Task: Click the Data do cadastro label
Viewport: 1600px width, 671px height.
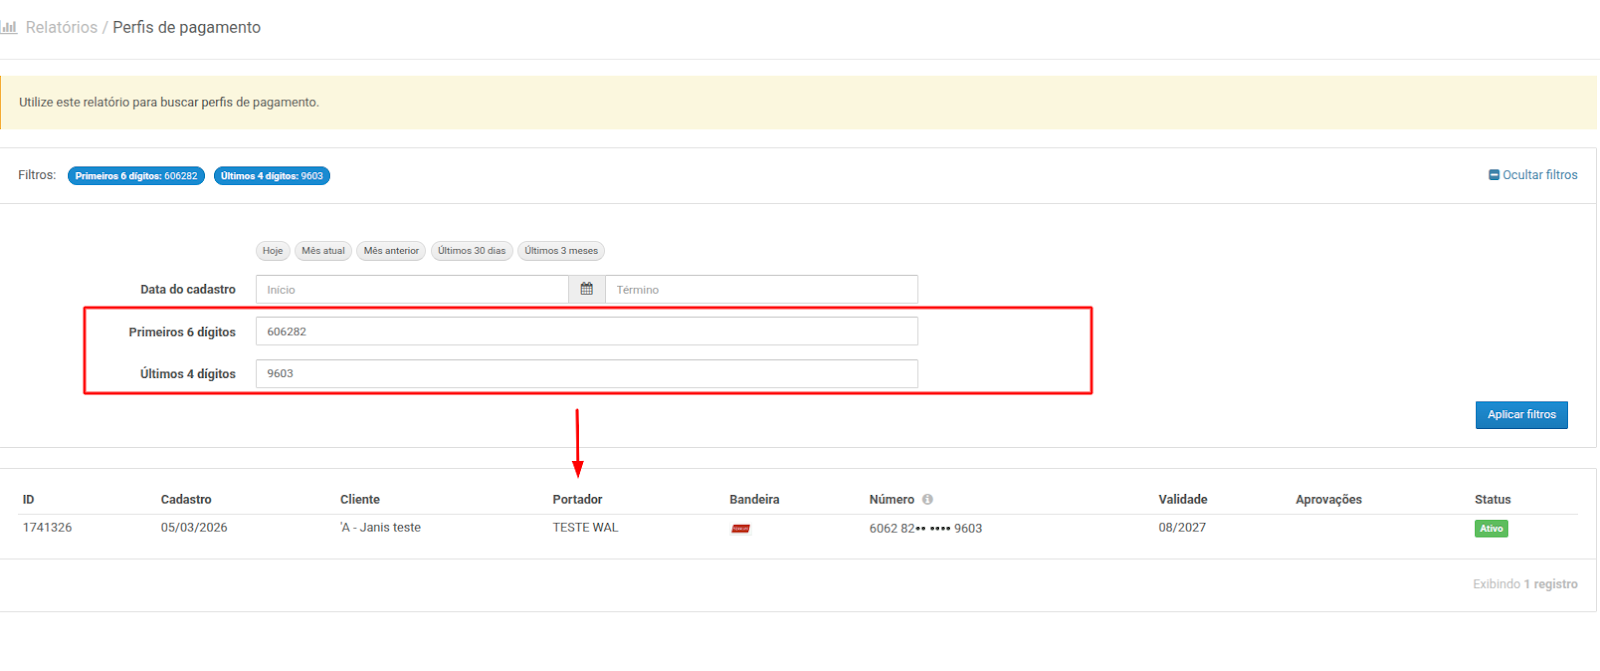Action: [x=188, y=289]
